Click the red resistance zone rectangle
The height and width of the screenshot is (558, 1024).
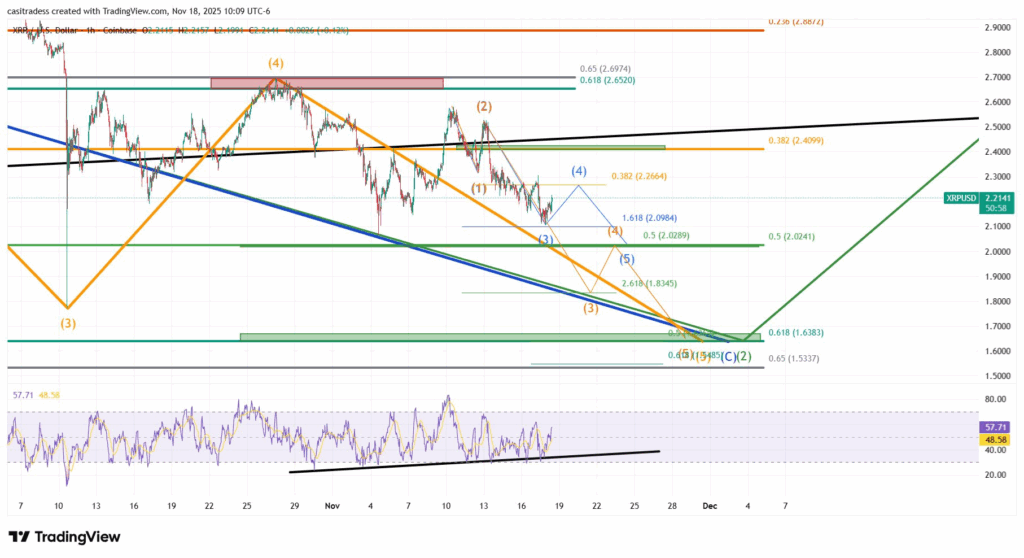point(326,83)
